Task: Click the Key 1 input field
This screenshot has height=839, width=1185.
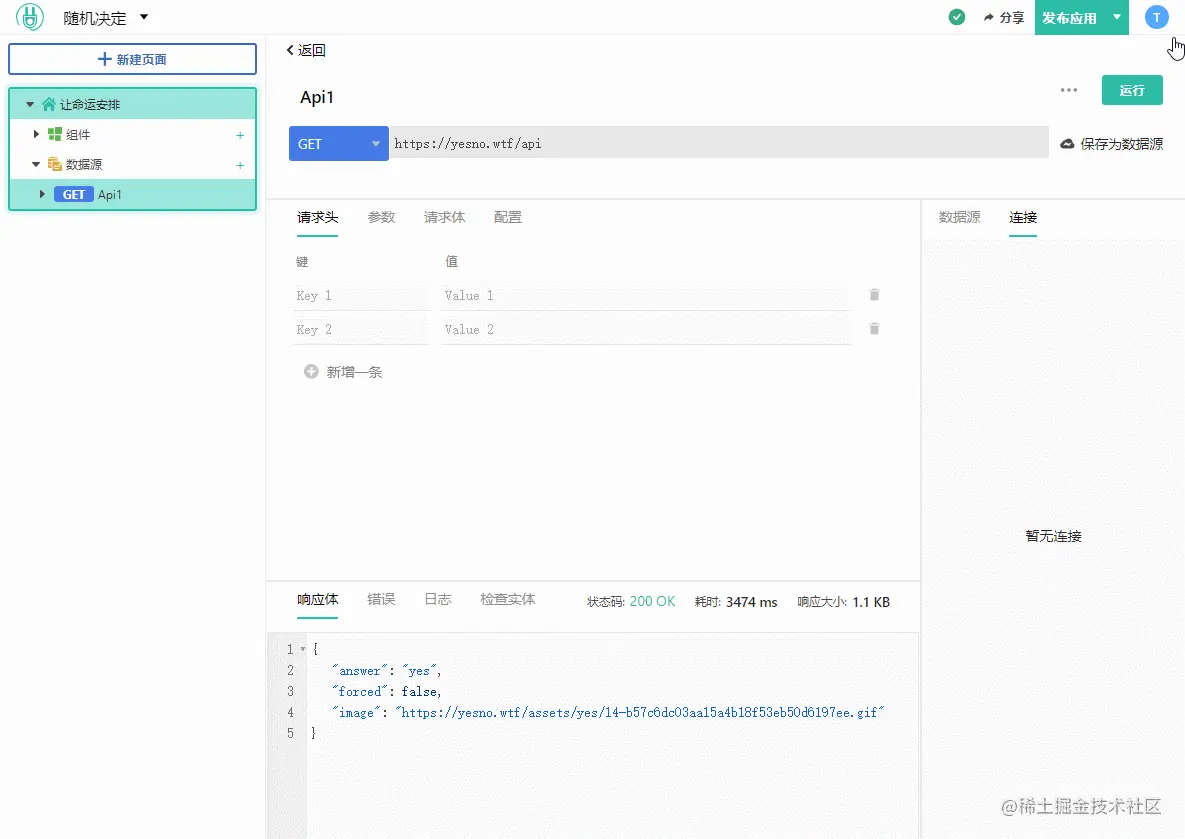Action: [361, 296]
